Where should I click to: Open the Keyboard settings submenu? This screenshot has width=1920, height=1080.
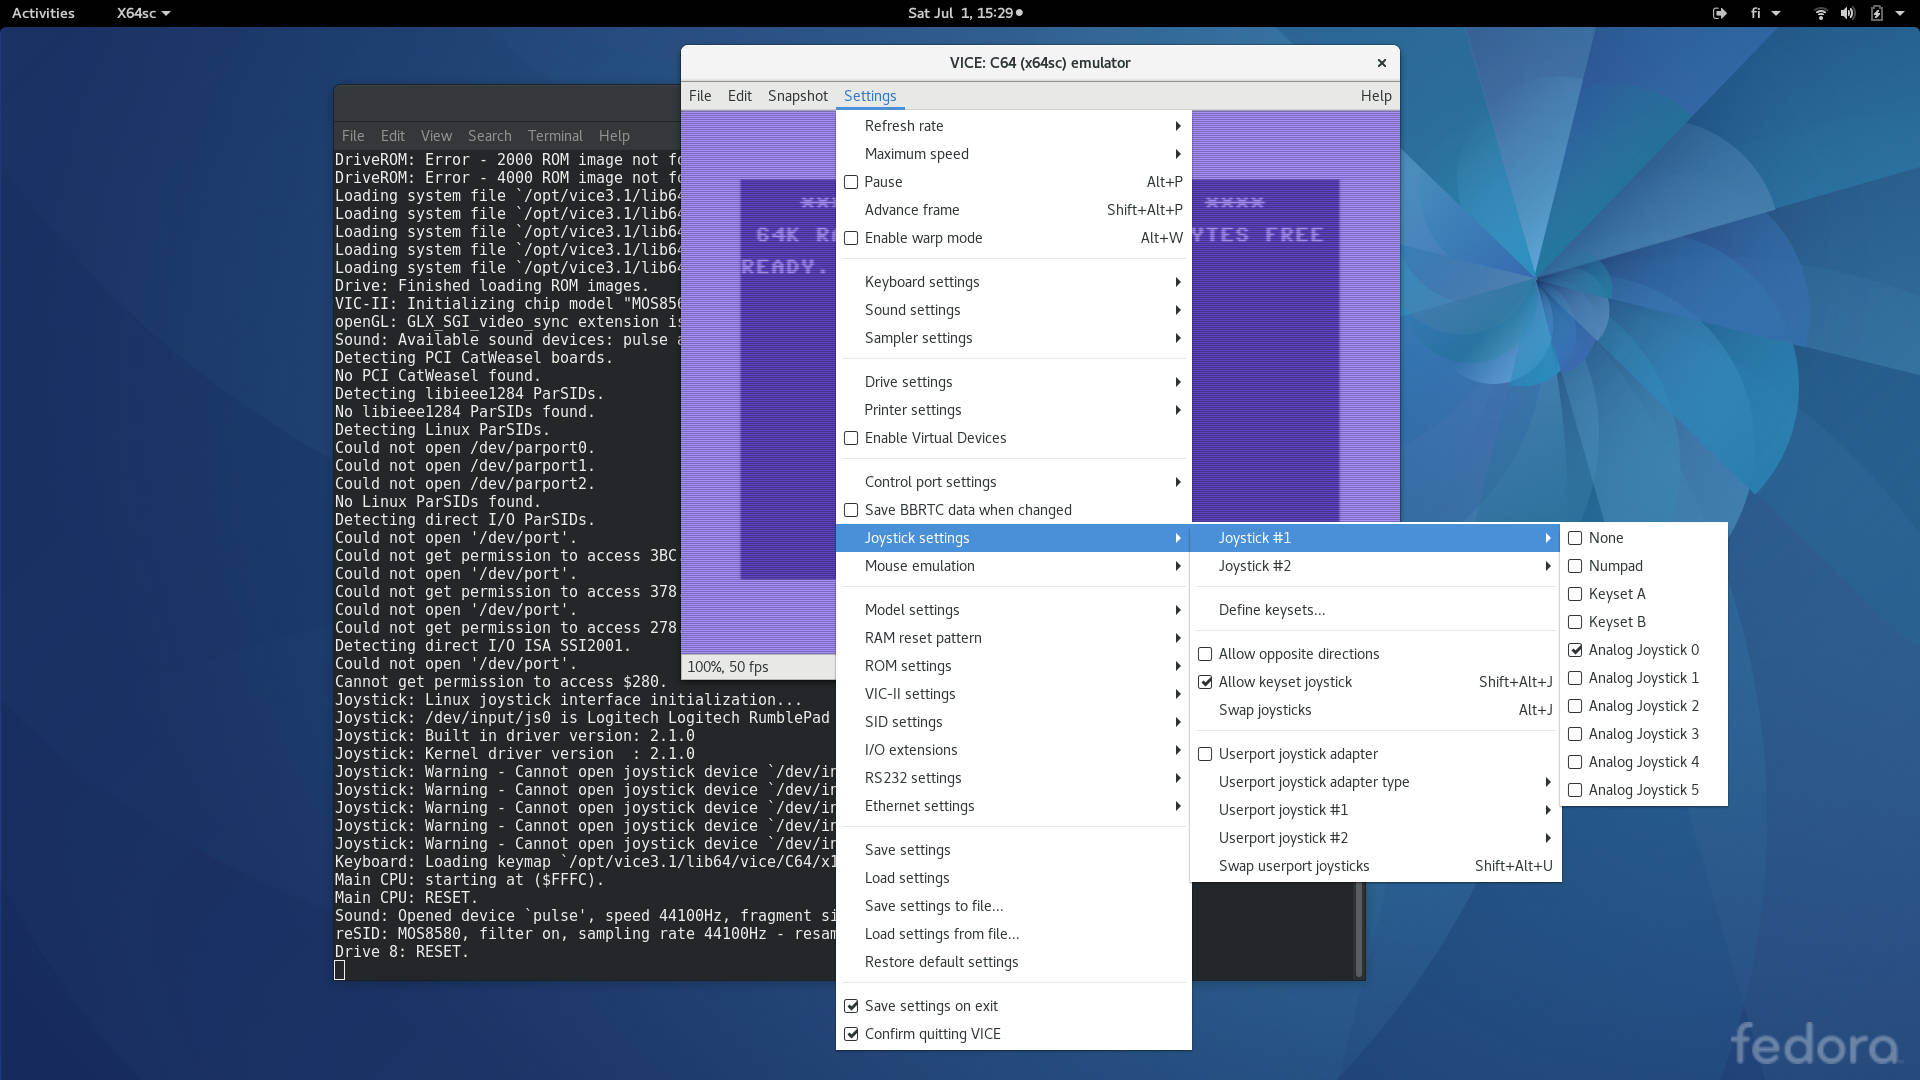922,281
